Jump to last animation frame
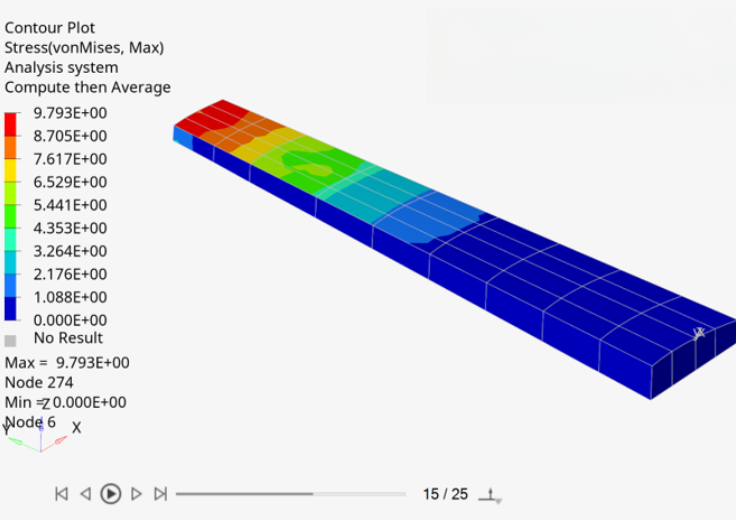This screenshot has height=520, width=736. point(161,494)
